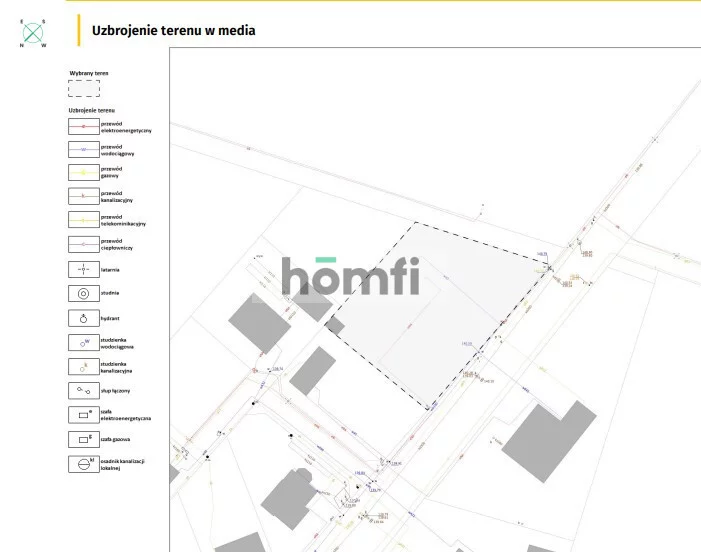701x552 pixels.
Task: Click the przewód gazowy line swatch
Action: pos(83,173)
